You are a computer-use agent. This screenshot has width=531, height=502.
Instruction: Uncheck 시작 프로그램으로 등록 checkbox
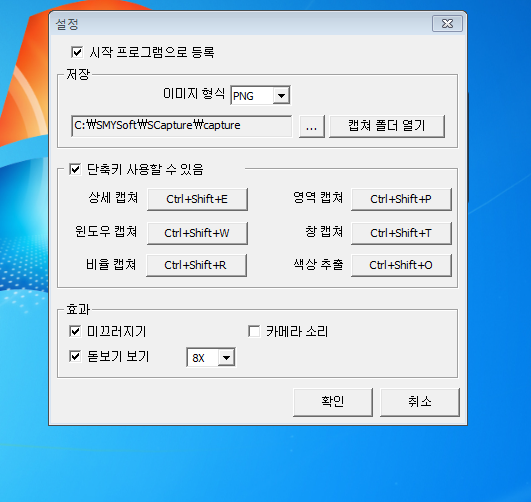[x=77, y=52]
